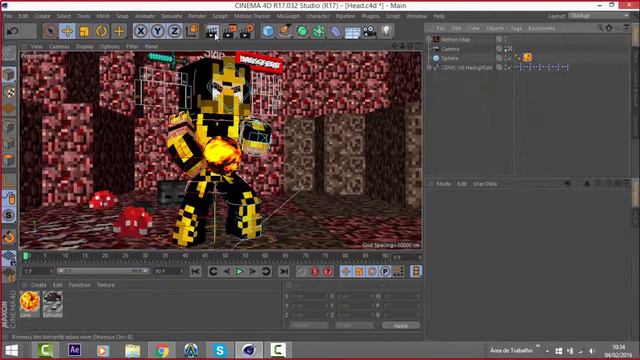640x360 pixels.
Task: Click Render to Picture Viewer icon
Action: point(229,31)
